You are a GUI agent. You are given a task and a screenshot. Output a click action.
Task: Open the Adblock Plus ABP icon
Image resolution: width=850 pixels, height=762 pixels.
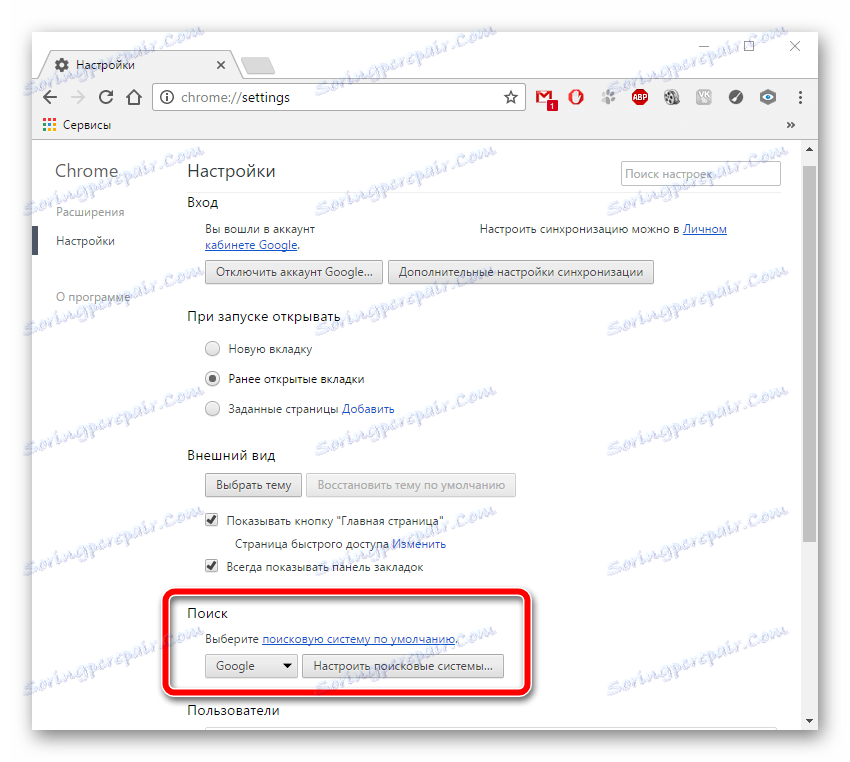pos(640,98)
